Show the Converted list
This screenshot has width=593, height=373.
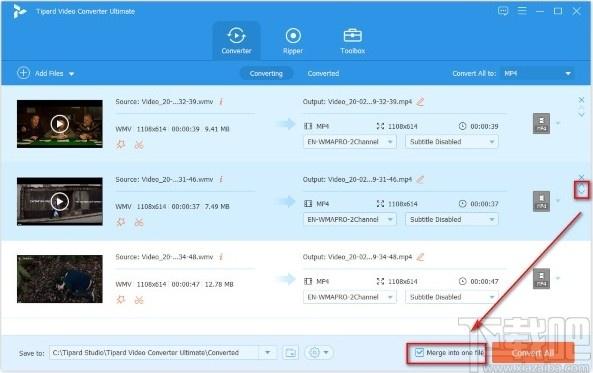[x=323, y=73]
